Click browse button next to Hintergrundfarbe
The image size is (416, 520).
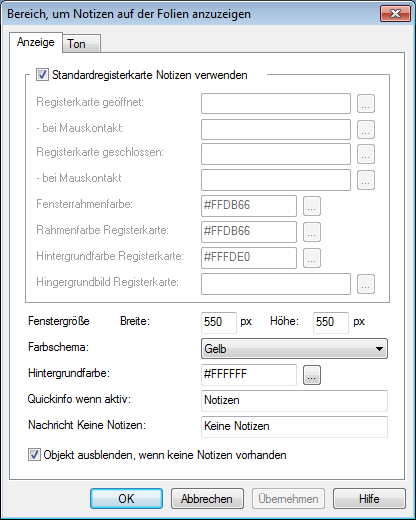312,375
